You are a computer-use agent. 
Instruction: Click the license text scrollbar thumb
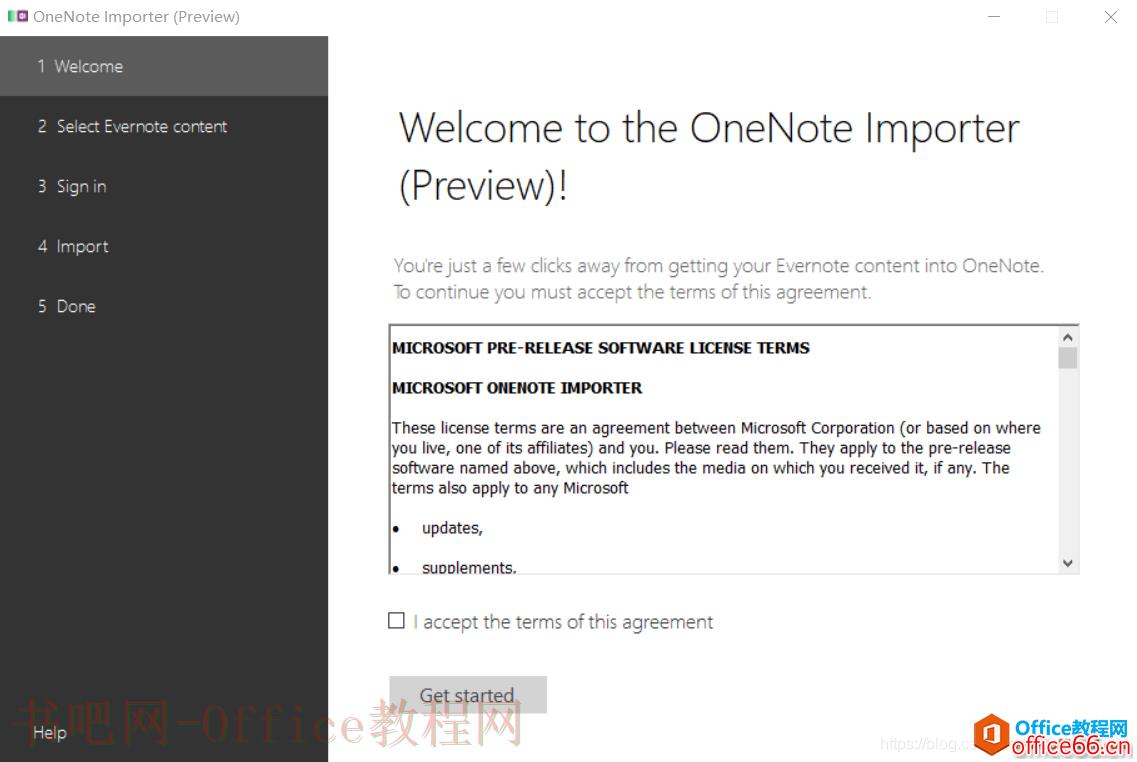coord(1067,358)
